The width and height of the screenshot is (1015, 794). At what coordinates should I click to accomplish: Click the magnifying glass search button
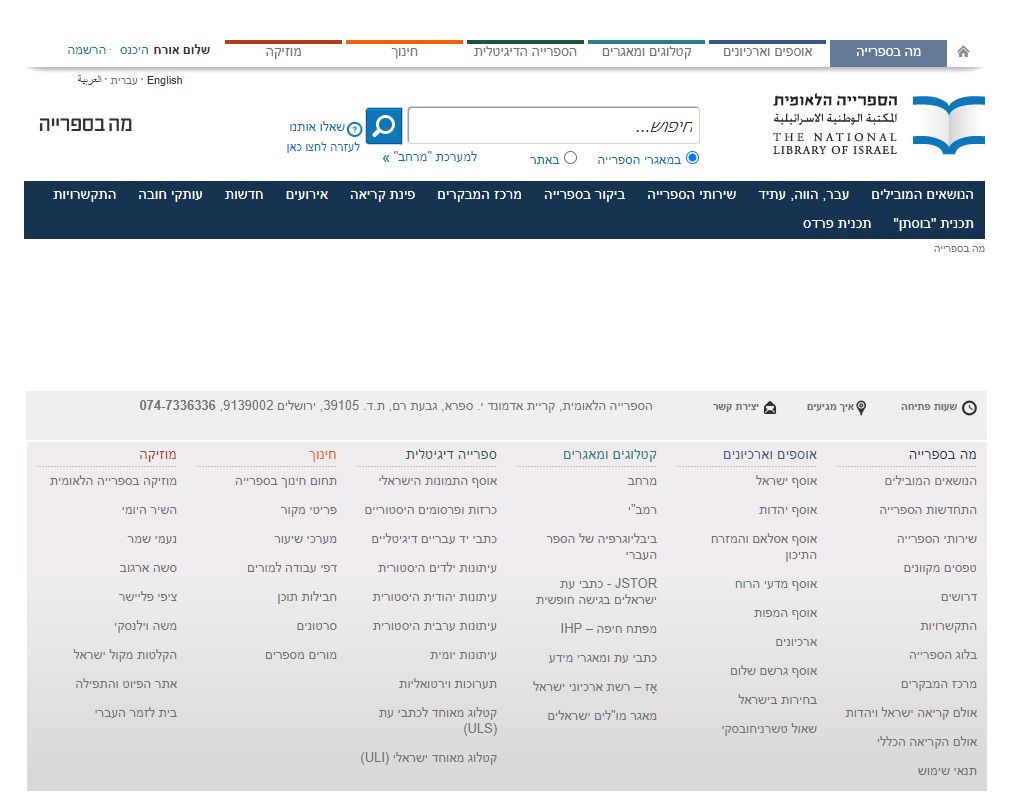384,126
